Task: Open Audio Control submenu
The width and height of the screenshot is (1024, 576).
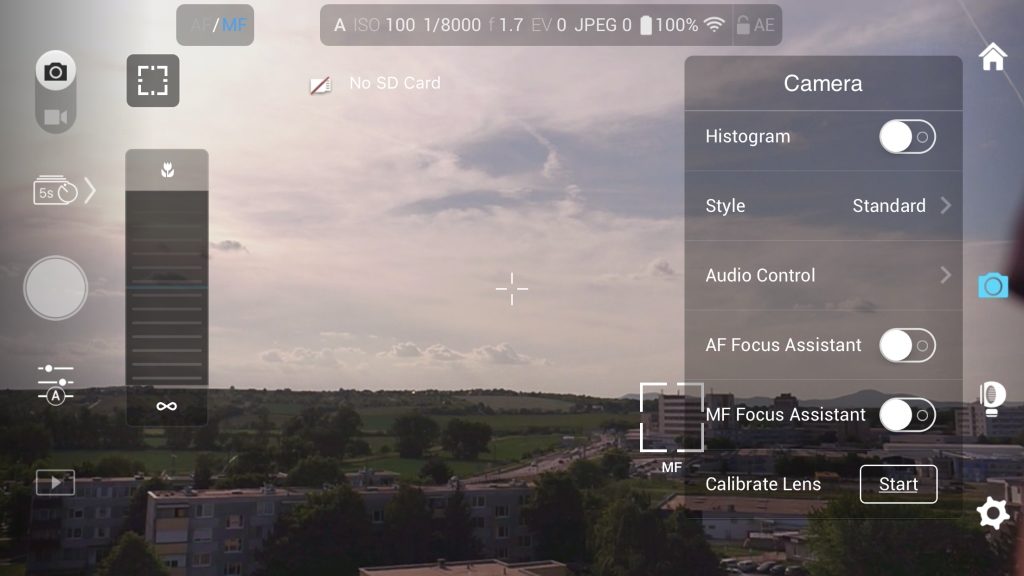Action: click(x=823, y=275)
